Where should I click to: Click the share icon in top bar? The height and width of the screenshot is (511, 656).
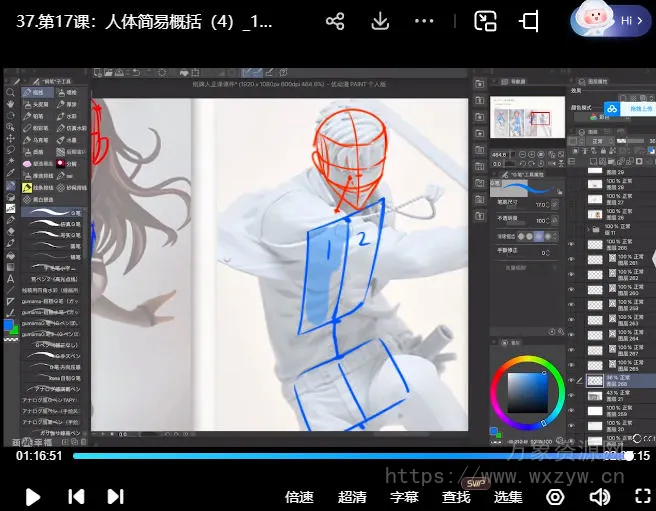[335, 21]
